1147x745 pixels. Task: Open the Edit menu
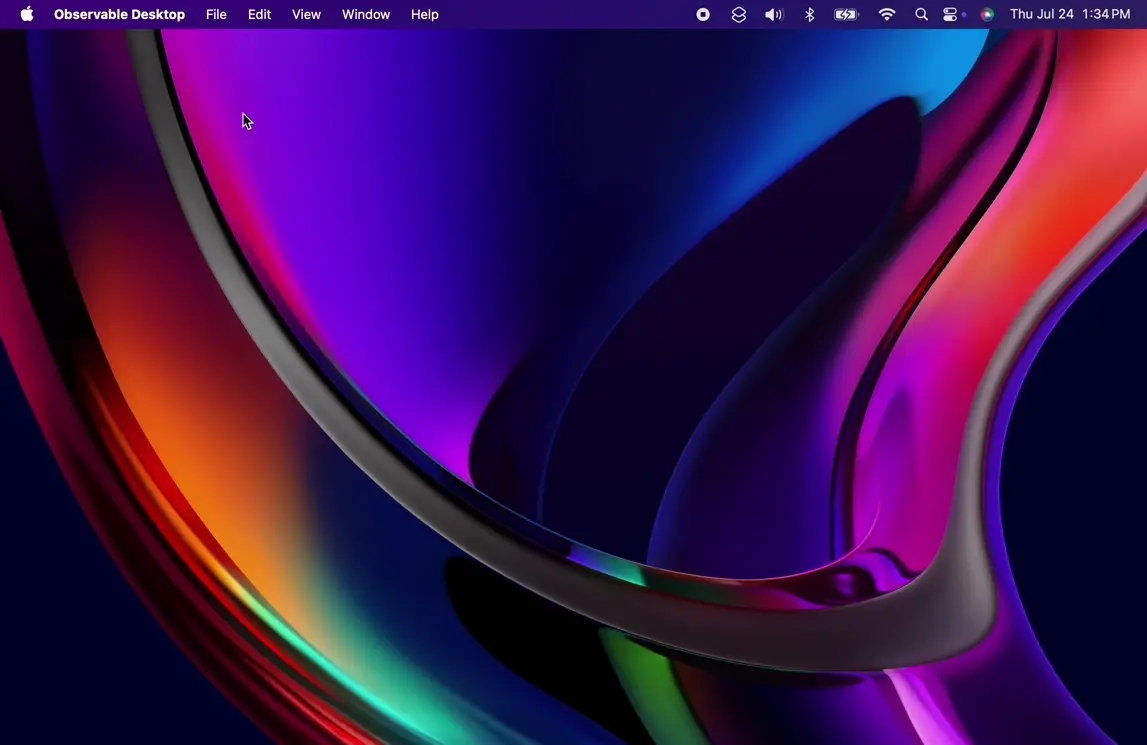(259, 14)
